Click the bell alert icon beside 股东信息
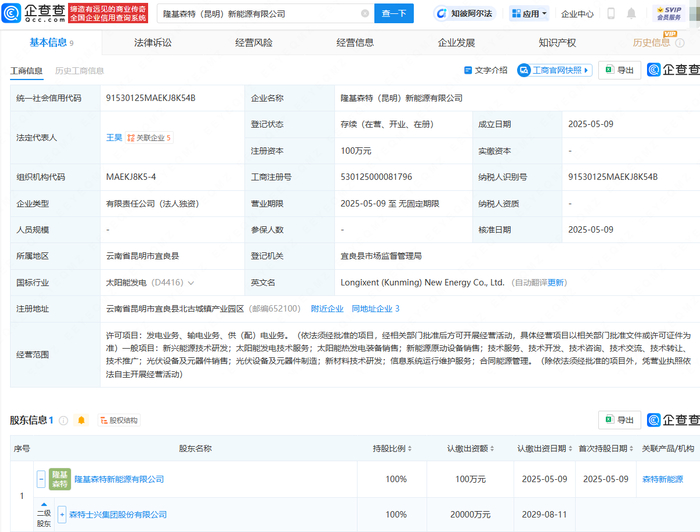700x532 pixels. point(81,420)
